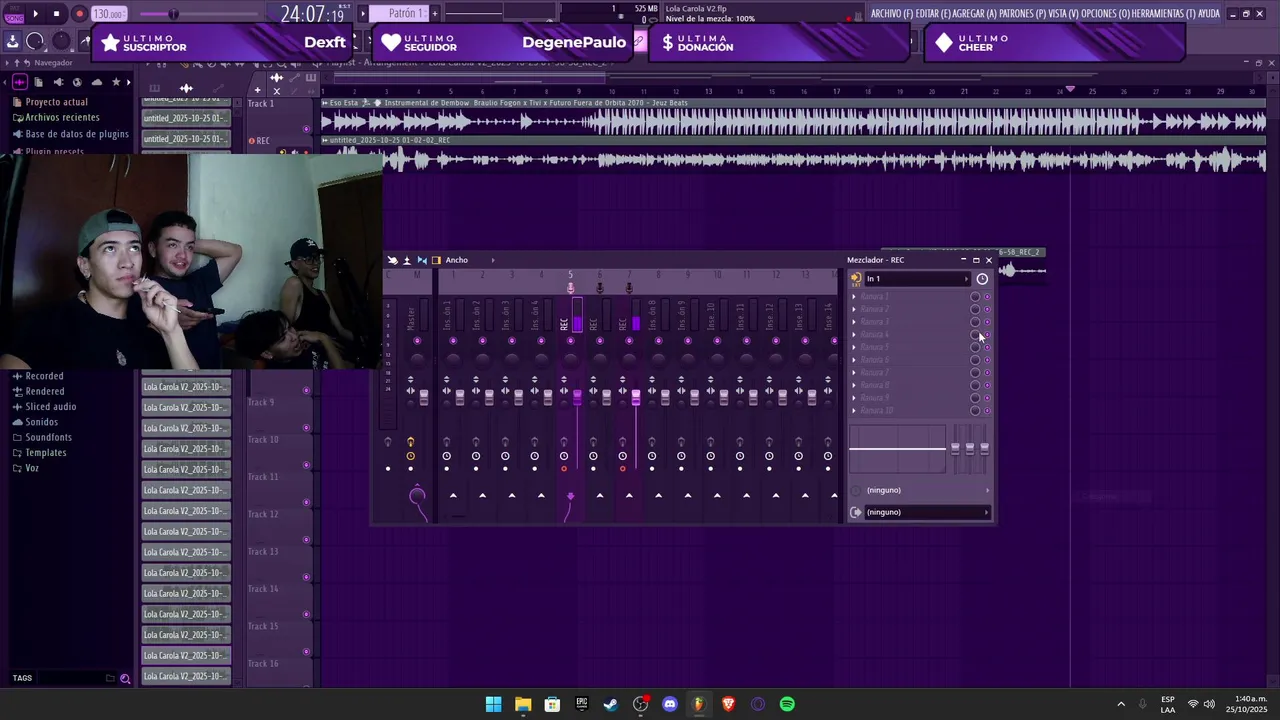Open Discord from the taskbar
This screenshot has width=1280, height=720.
(x=669, y=704)
